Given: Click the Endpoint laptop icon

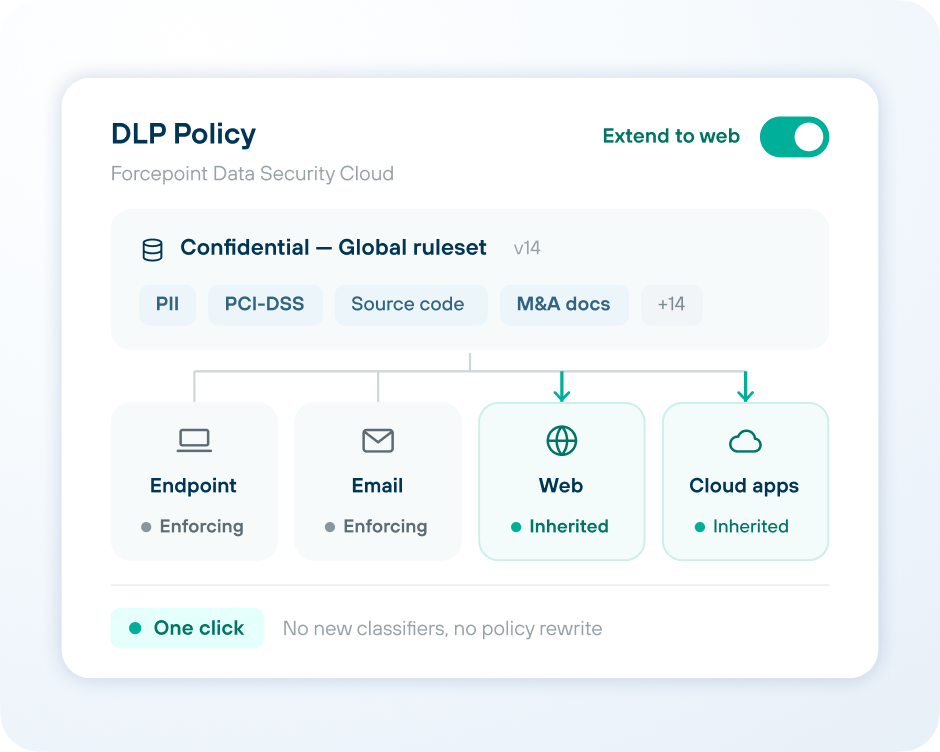Looking at the screenshot, I should coord(194,440).
